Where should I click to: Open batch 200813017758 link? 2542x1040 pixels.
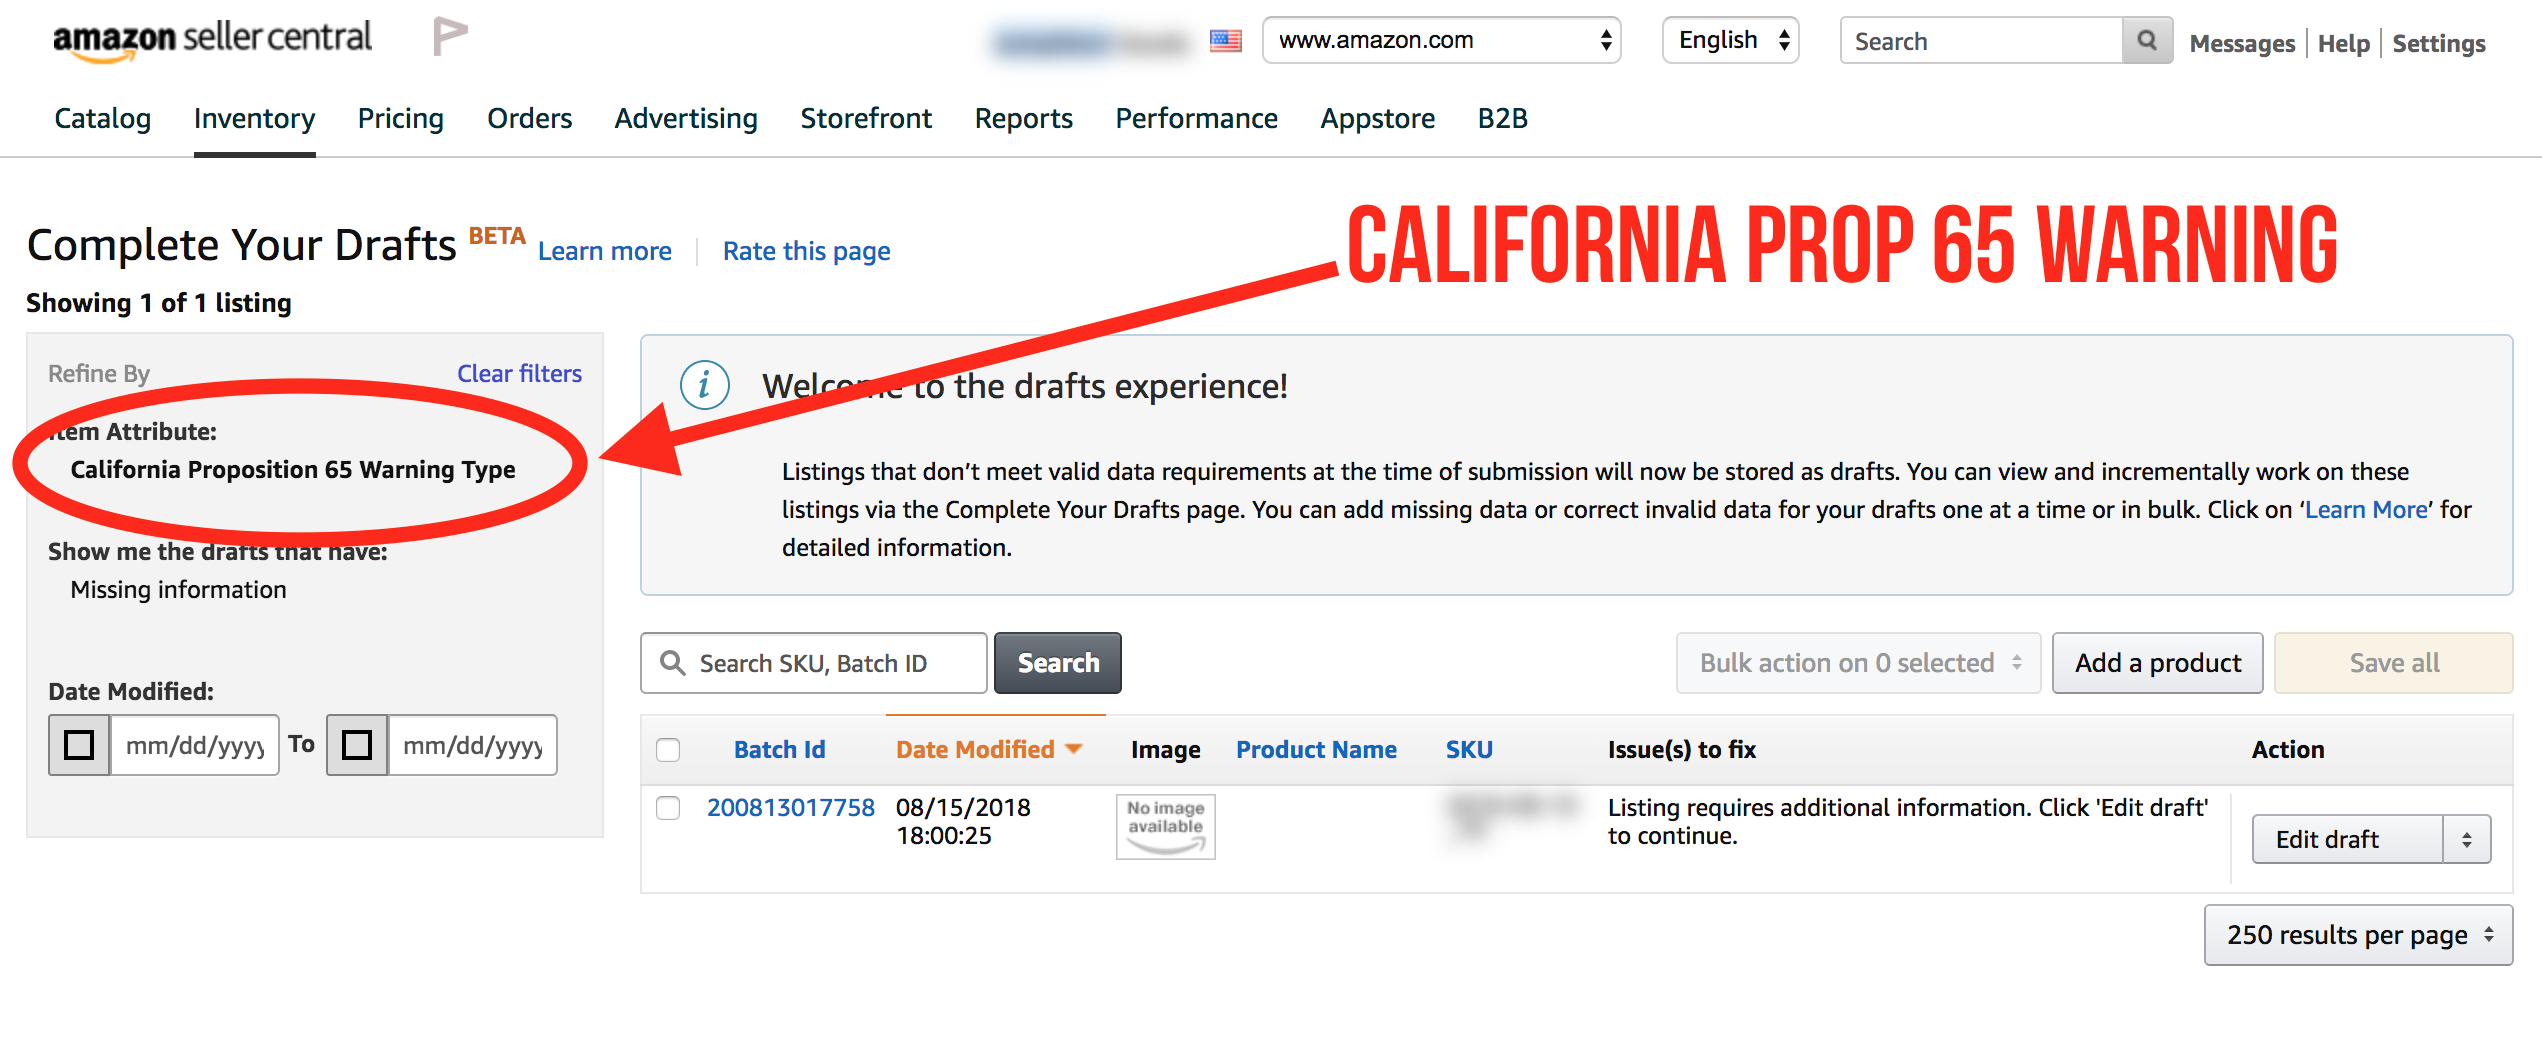(790, 807)
